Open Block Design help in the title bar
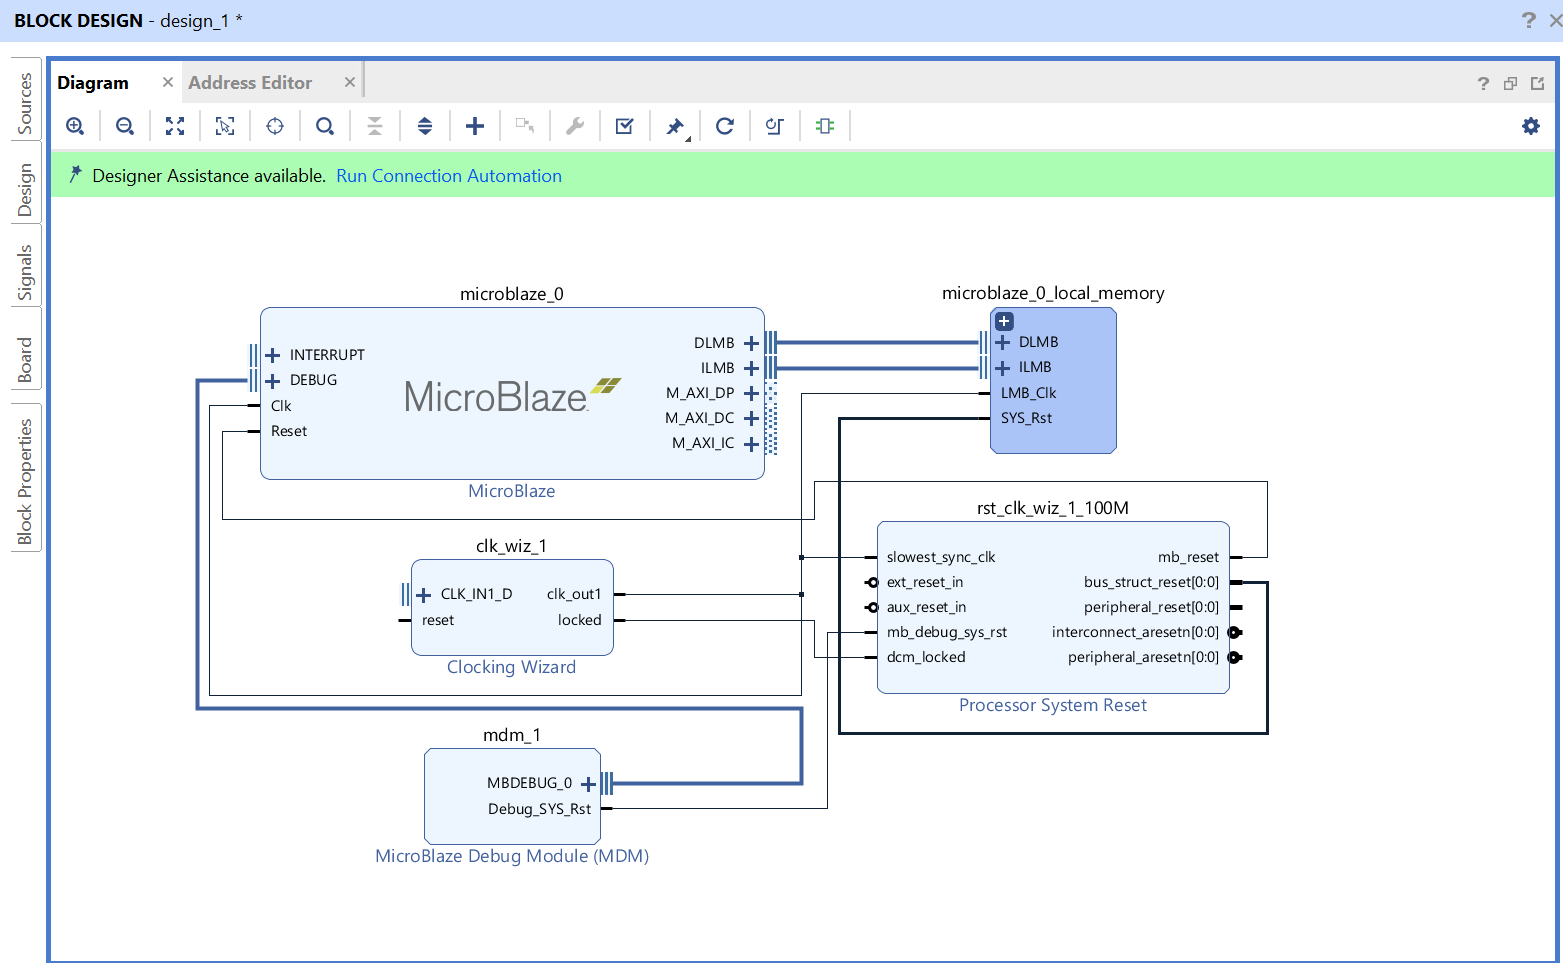 (x=1528, y=20)
